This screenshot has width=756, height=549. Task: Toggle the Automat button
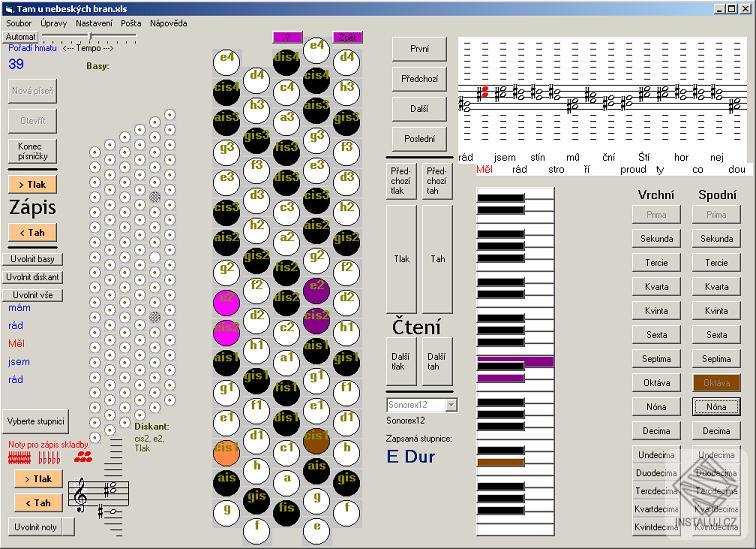pos(21,36)
